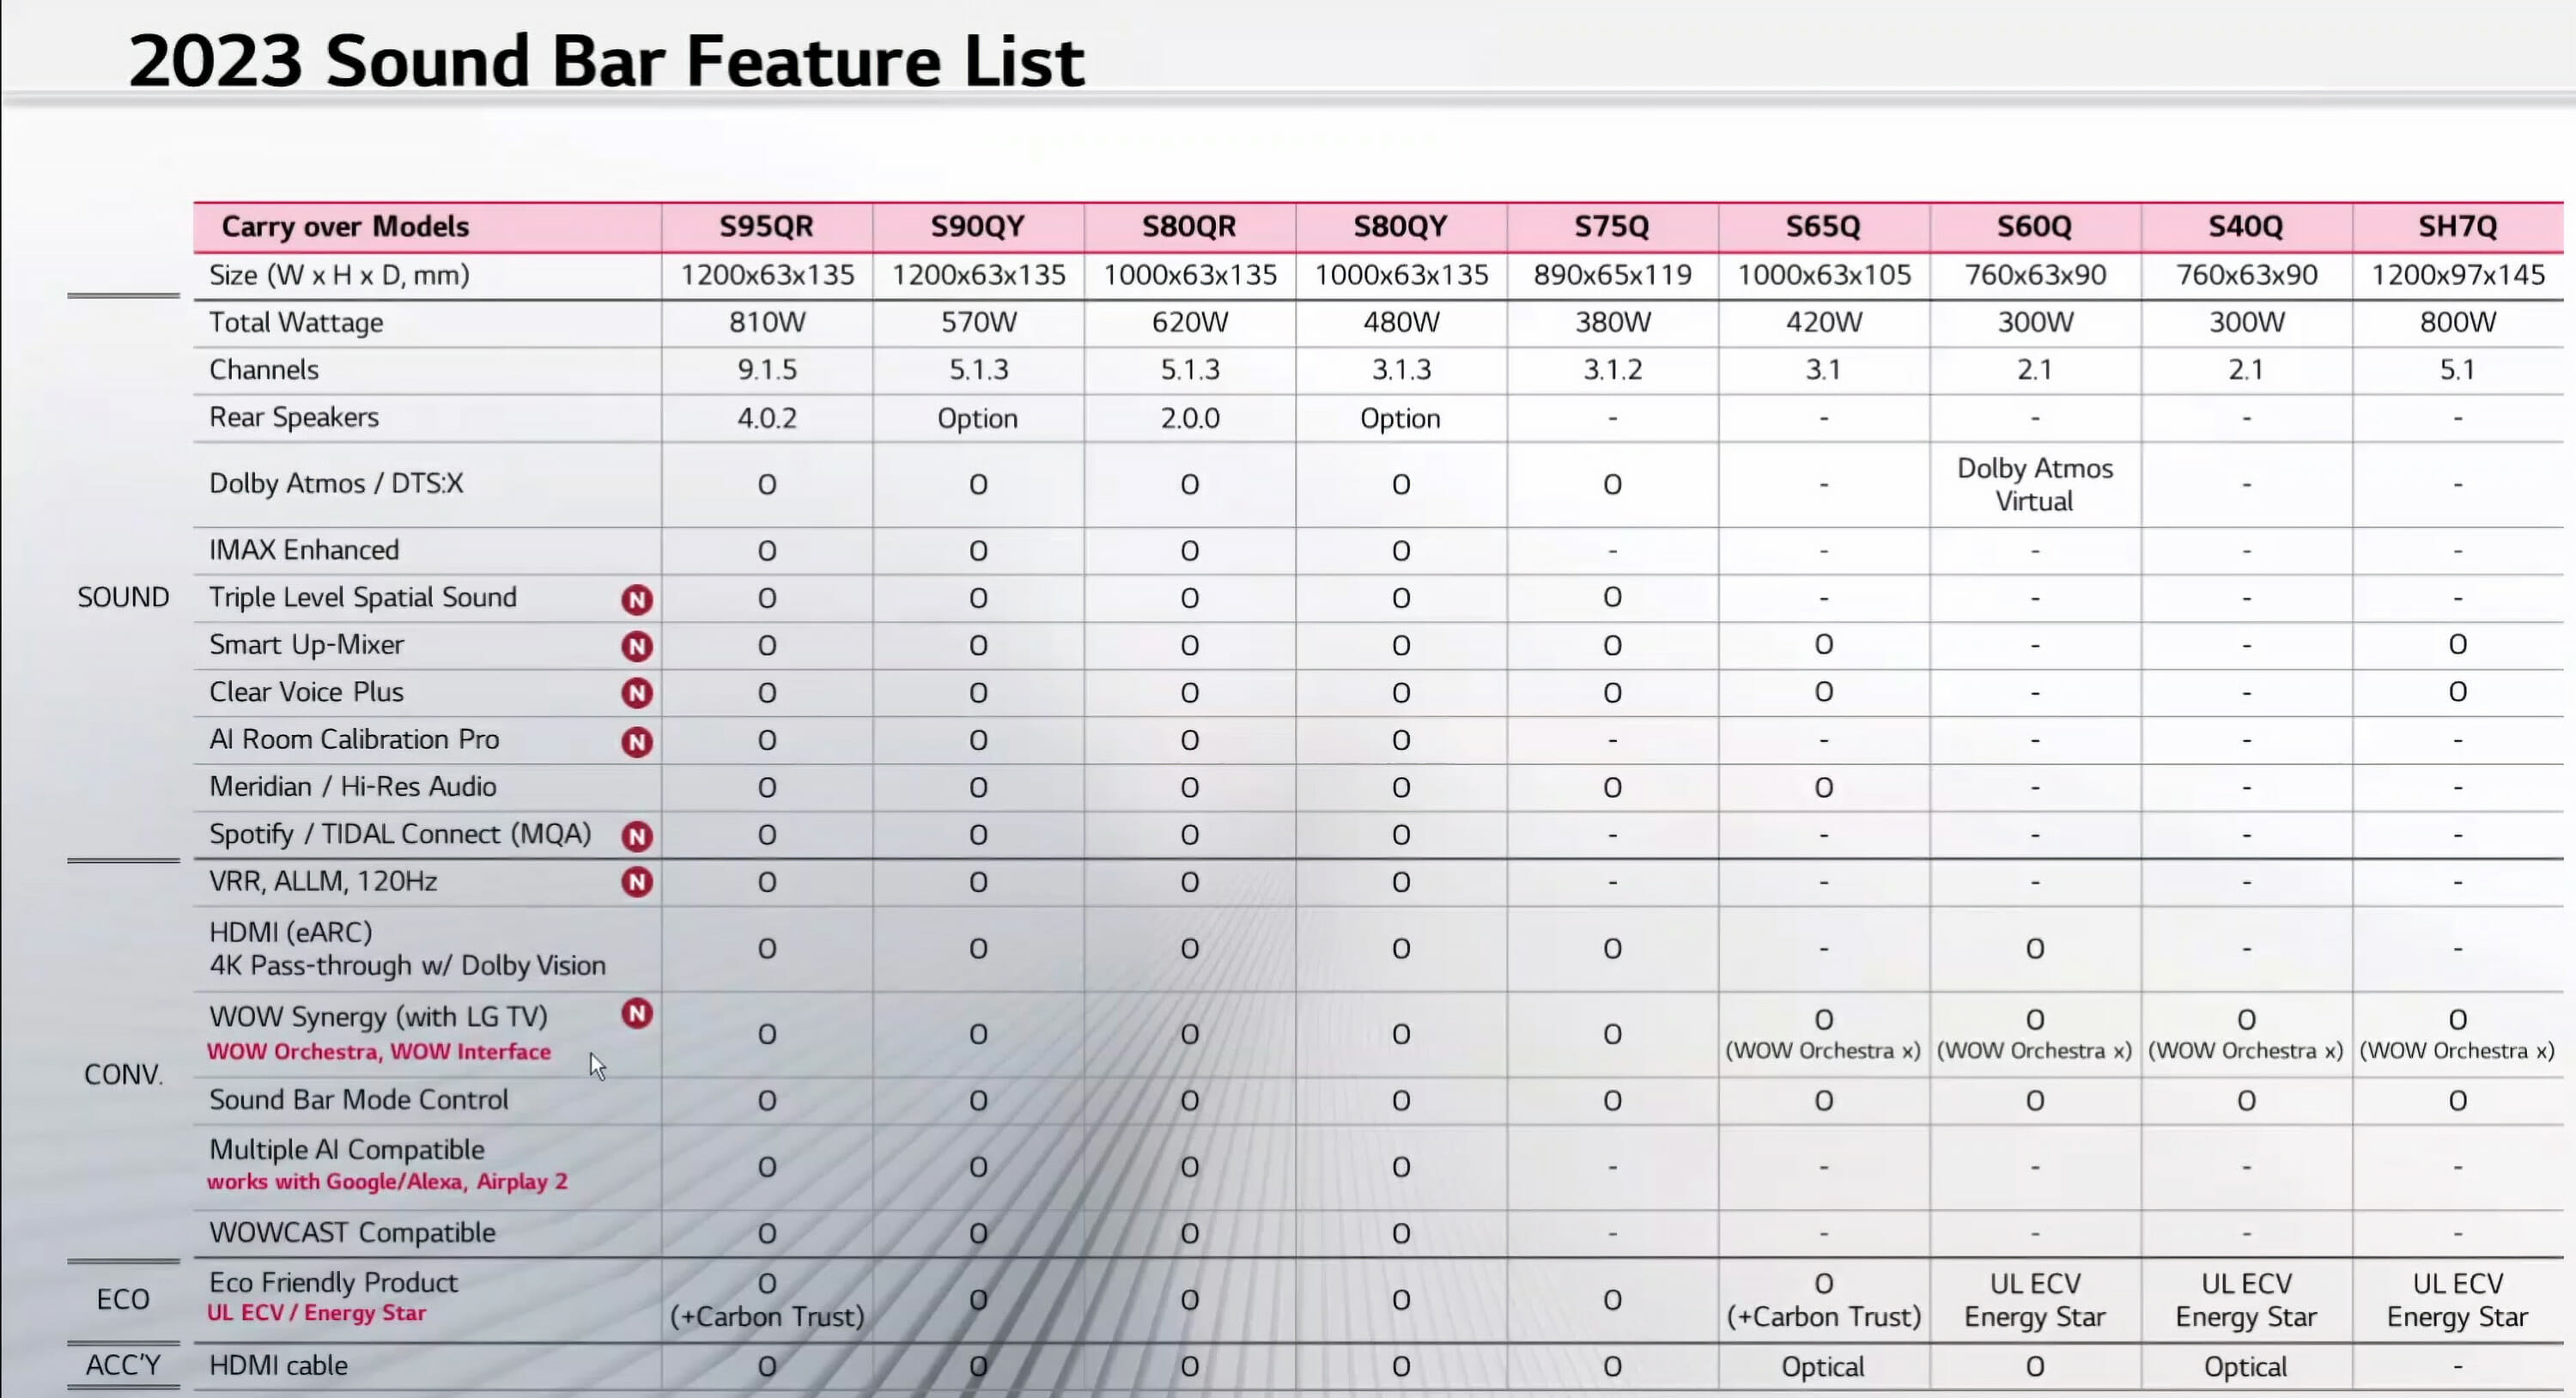Click the HDMI cable row label
This screenshot has height=1398, width=2576.
[278, 1365]
